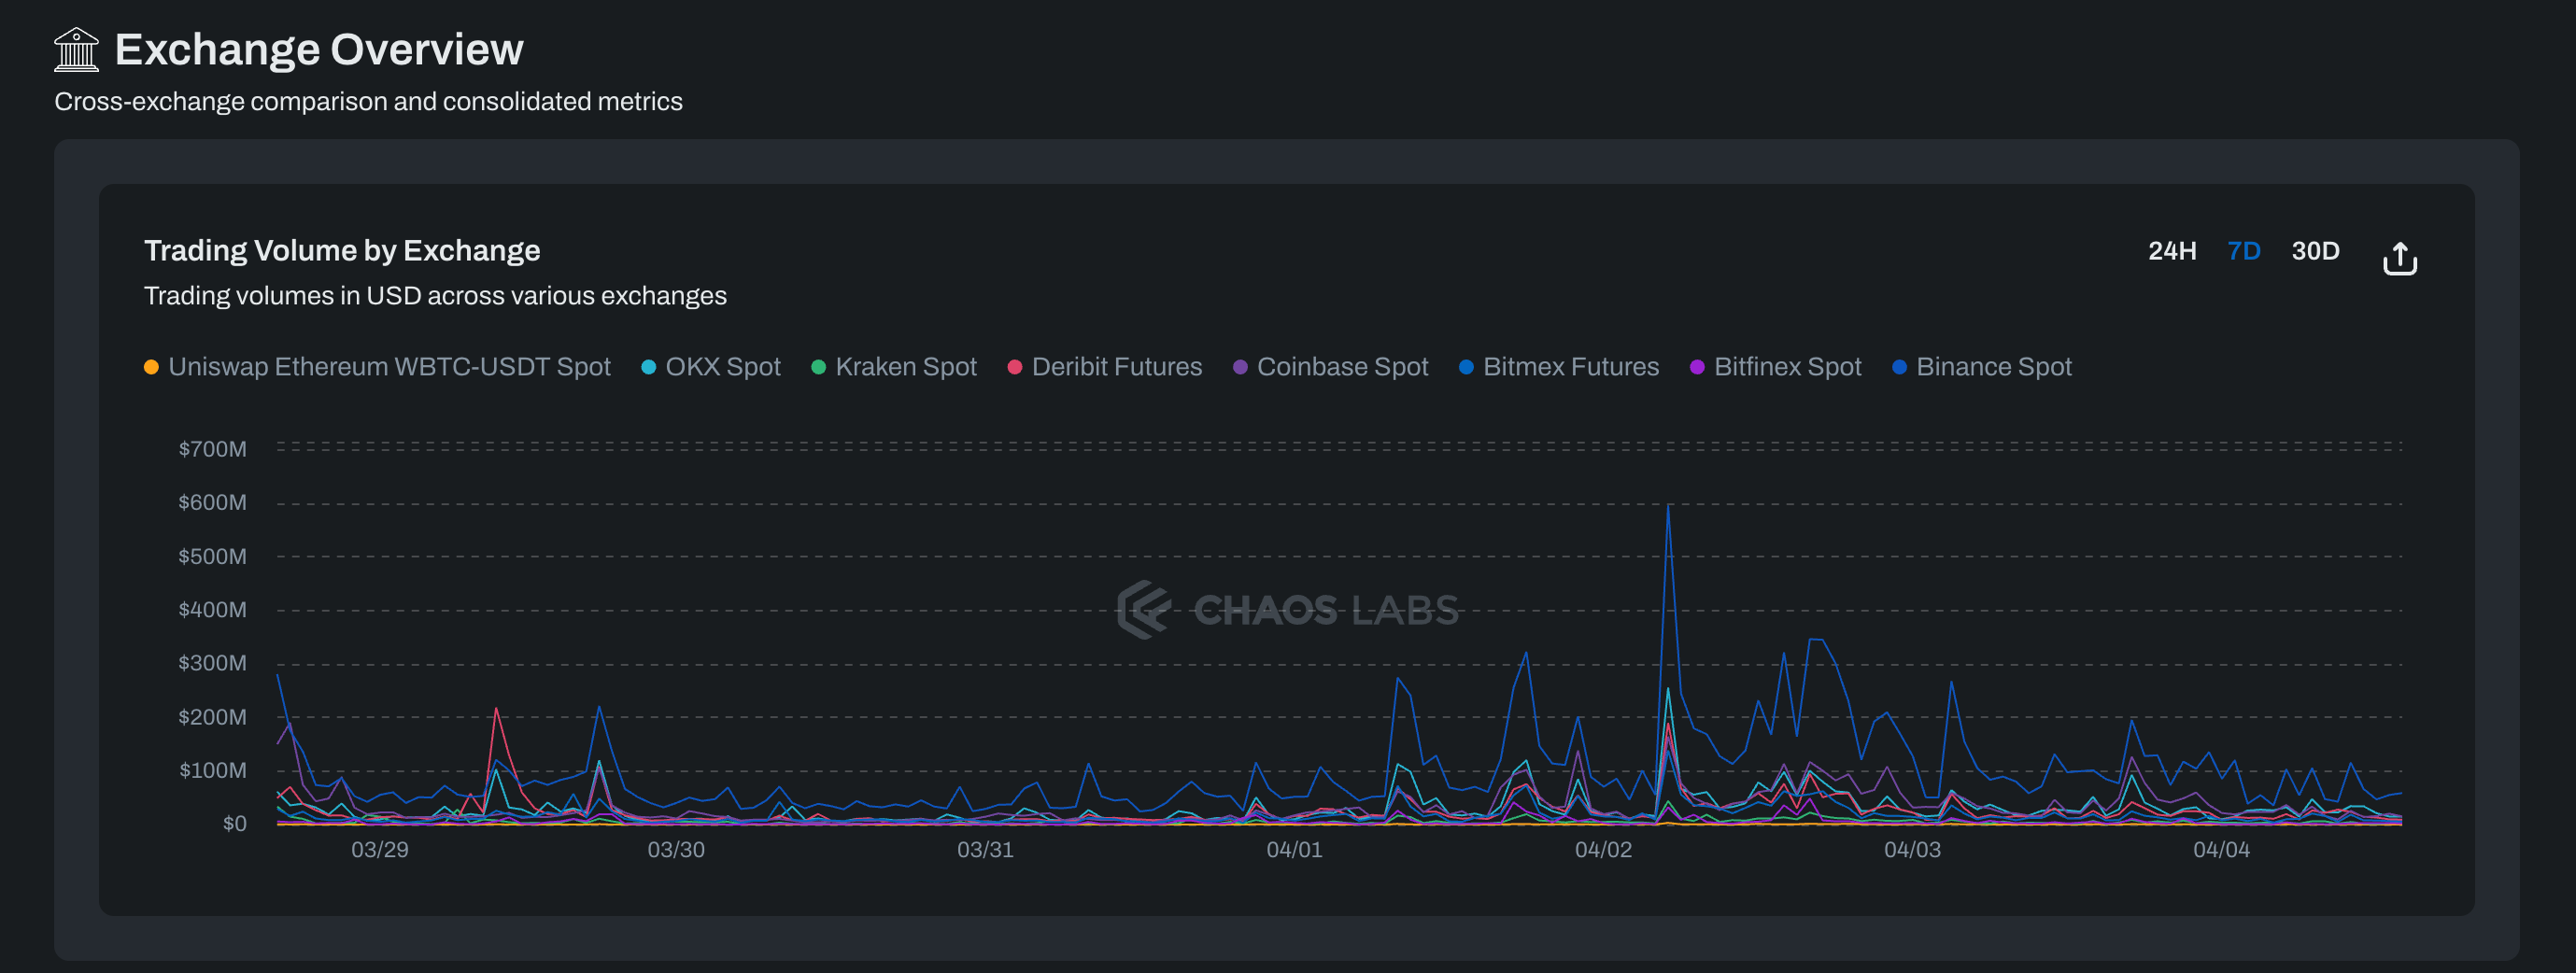
Task: Hide the OKX Spot series
Action: (x=711, y=367)
